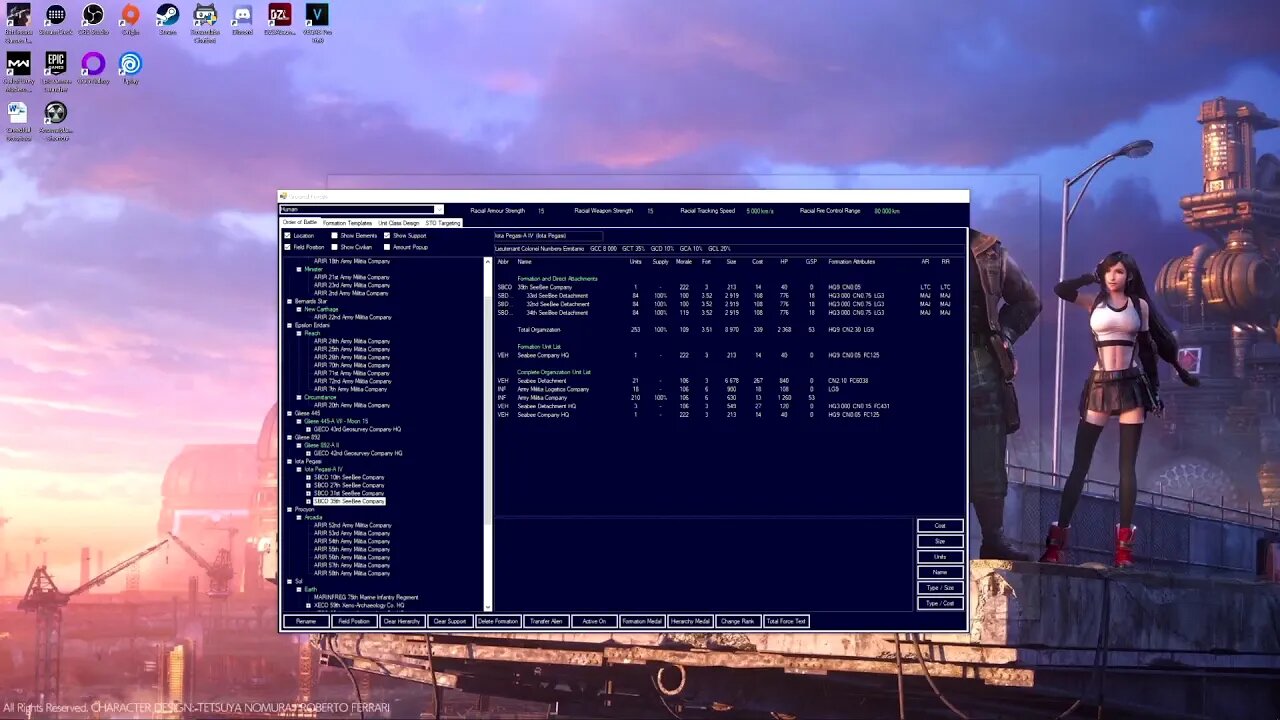Click the Delete Formation button

tap(498, 621)
